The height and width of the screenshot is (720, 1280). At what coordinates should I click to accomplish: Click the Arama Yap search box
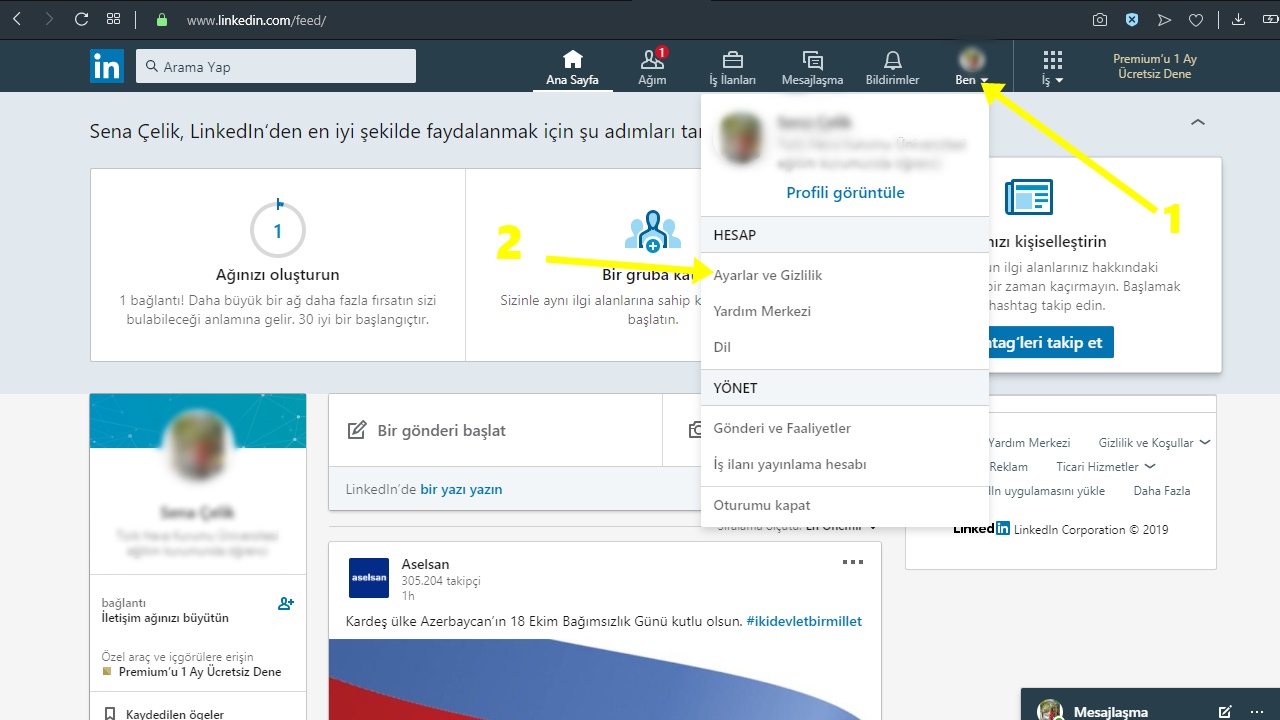[276, 66]
